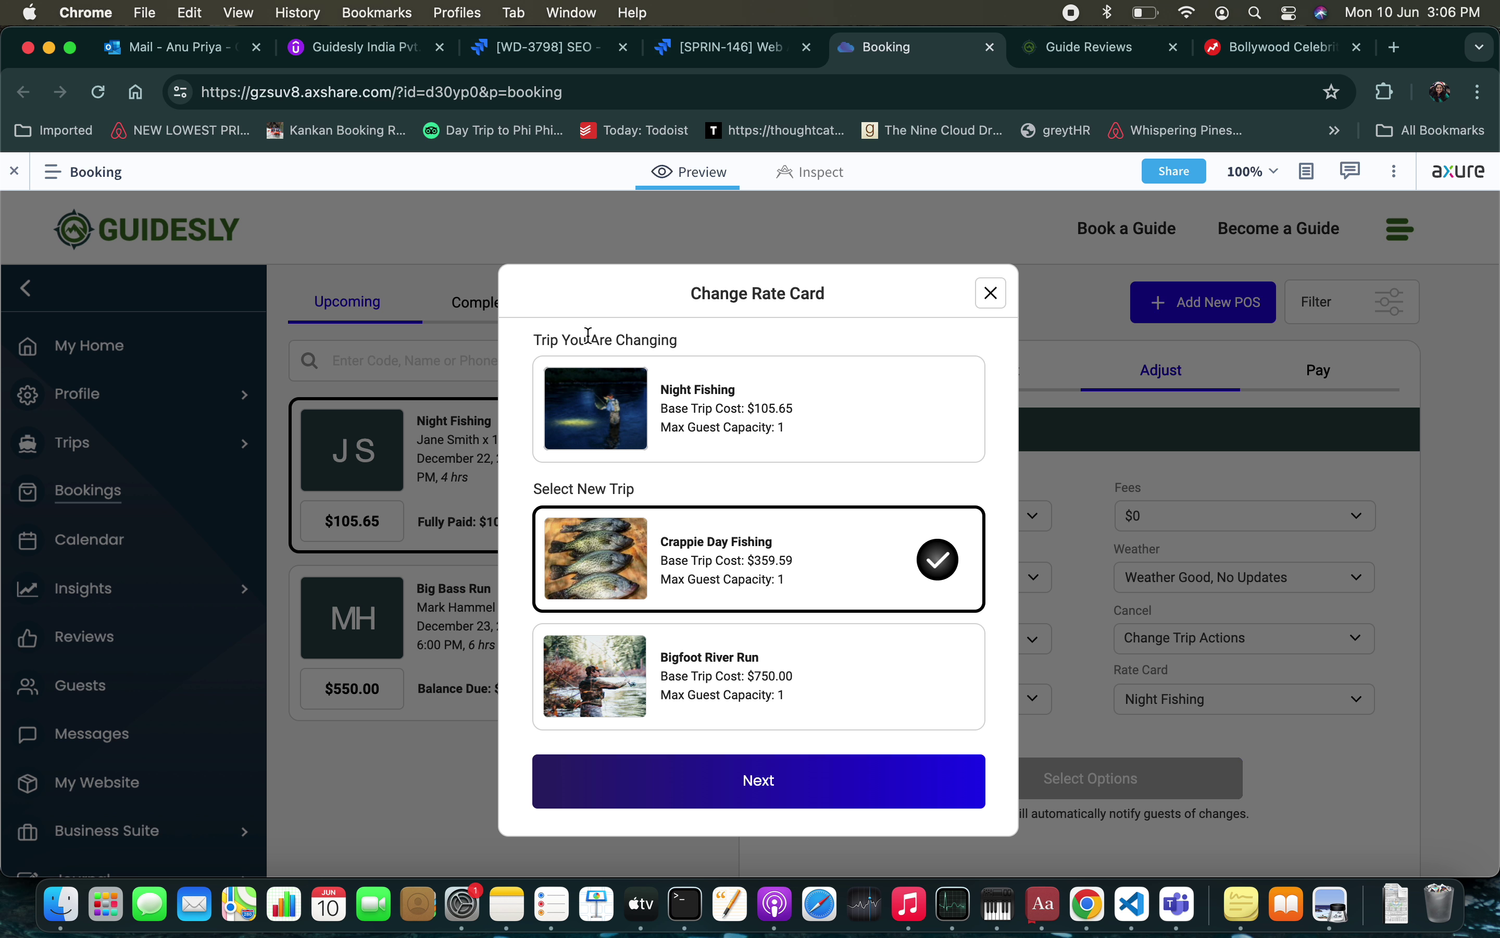1500x938 pixels.
Task: Switch to the Upcoming bookings tab
Action: pyautogui.click(x=347, y=302)
